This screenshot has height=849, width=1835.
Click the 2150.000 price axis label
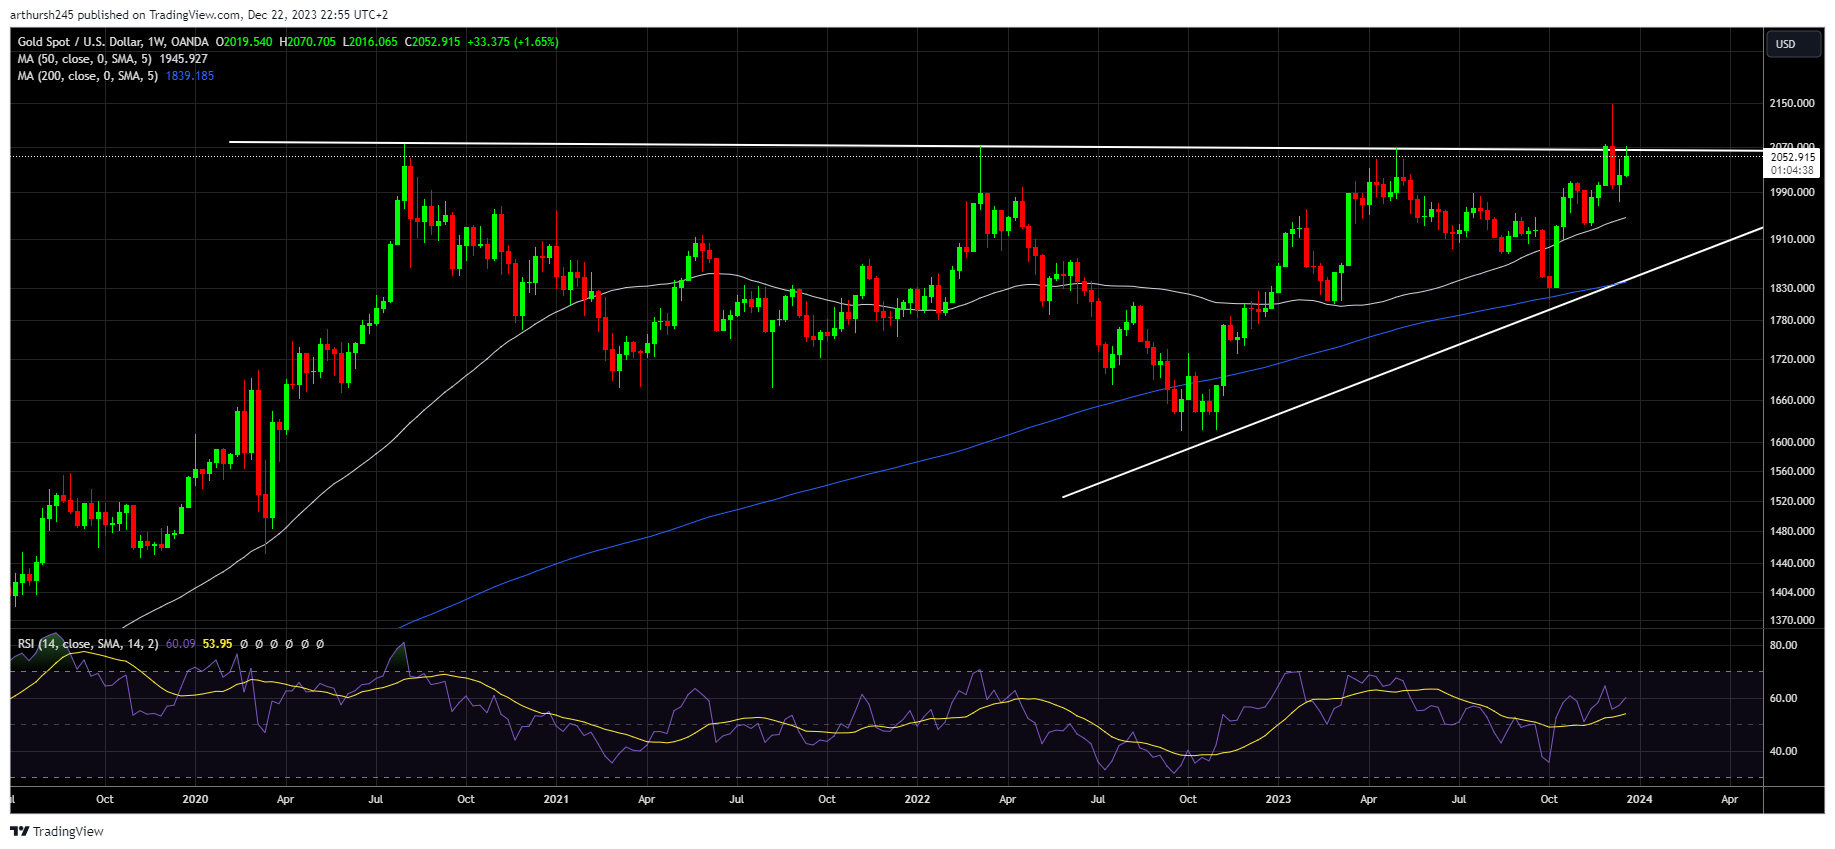(x=1792, y=103)
